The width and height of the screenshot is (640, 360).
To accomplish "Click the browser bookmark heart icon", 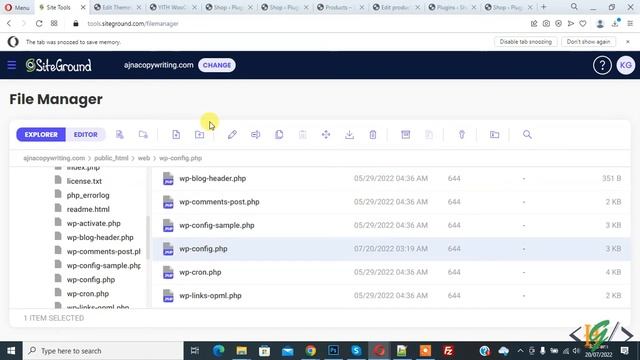I will pos(583,24).
